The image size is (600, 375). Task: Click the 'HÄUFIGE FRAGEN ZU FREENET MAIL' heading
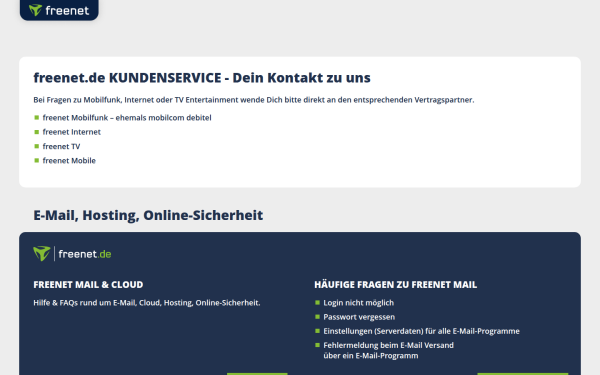pyautogui.click(x=396, y=285)
